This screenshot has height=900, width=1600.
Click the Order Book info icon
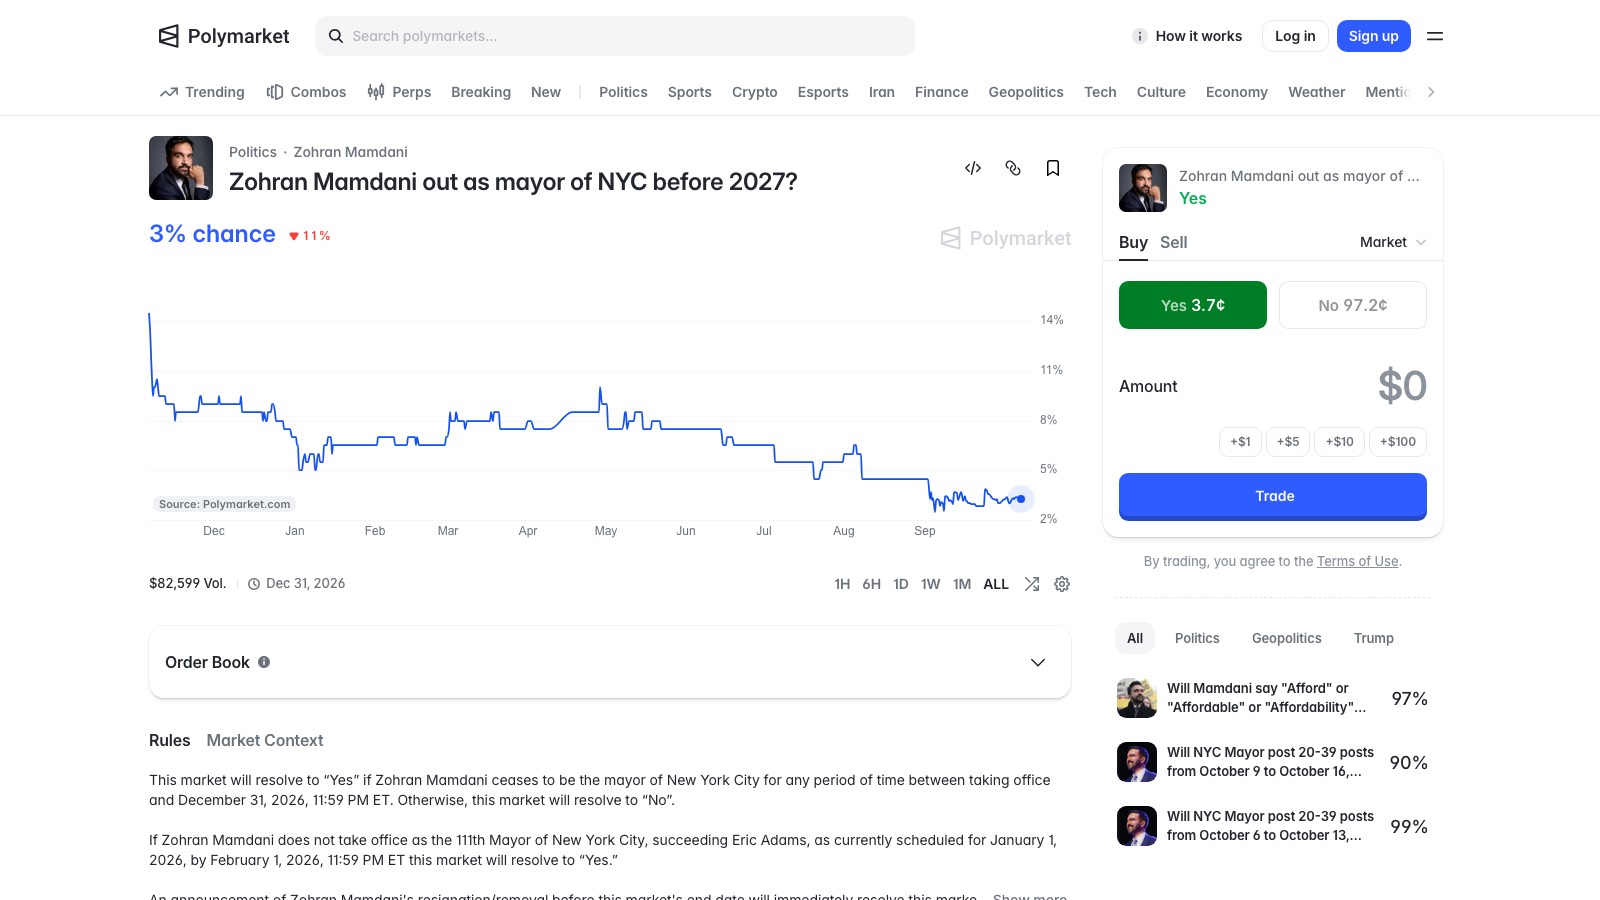pos(264,662)
